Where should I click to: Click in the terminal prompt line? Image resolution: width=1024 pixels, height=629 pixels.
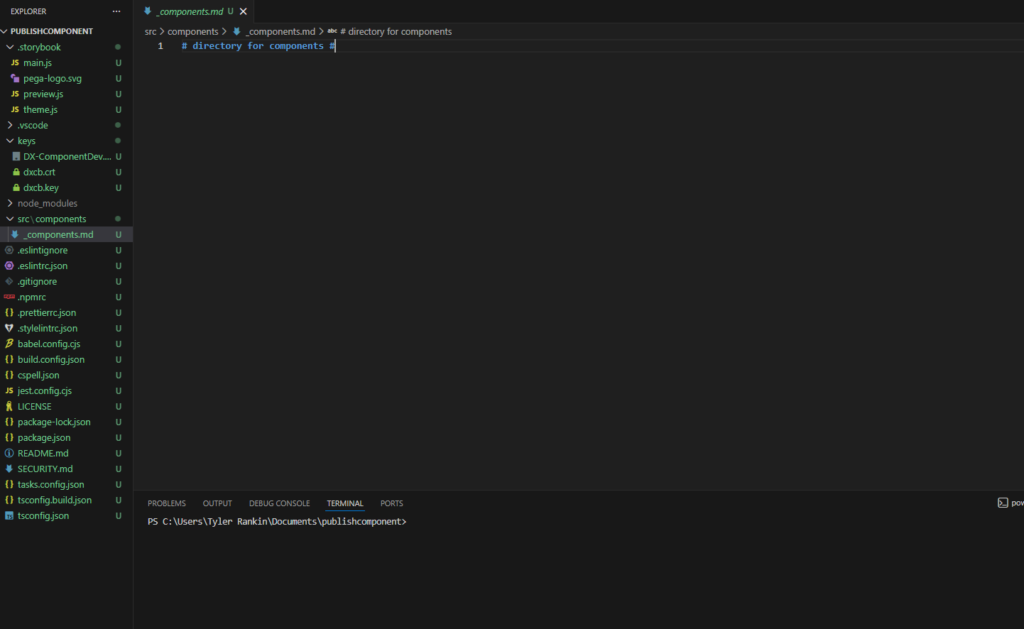pos(500,522)
